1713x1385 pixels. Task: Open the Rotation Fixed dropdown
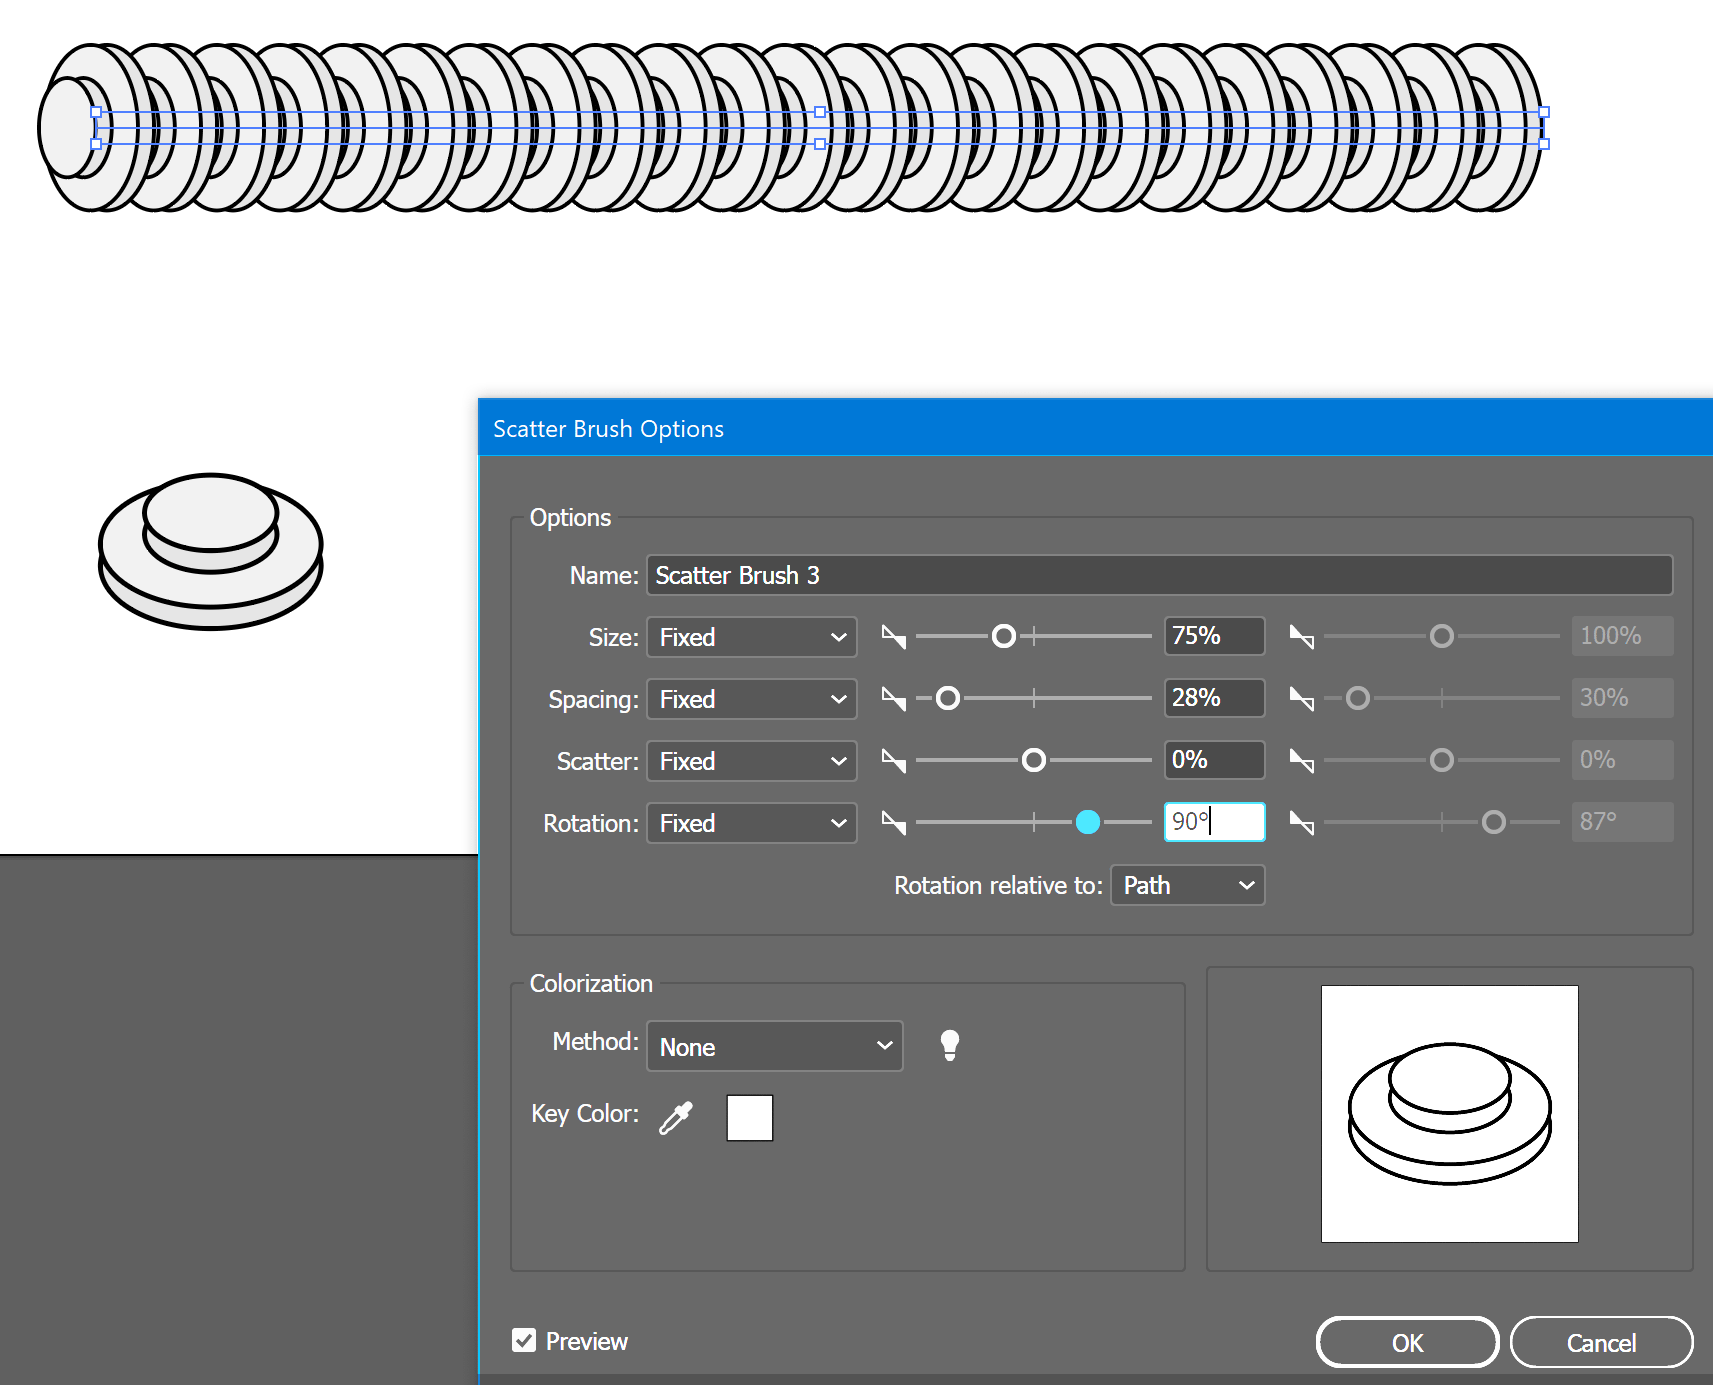(x=751, y=823)
